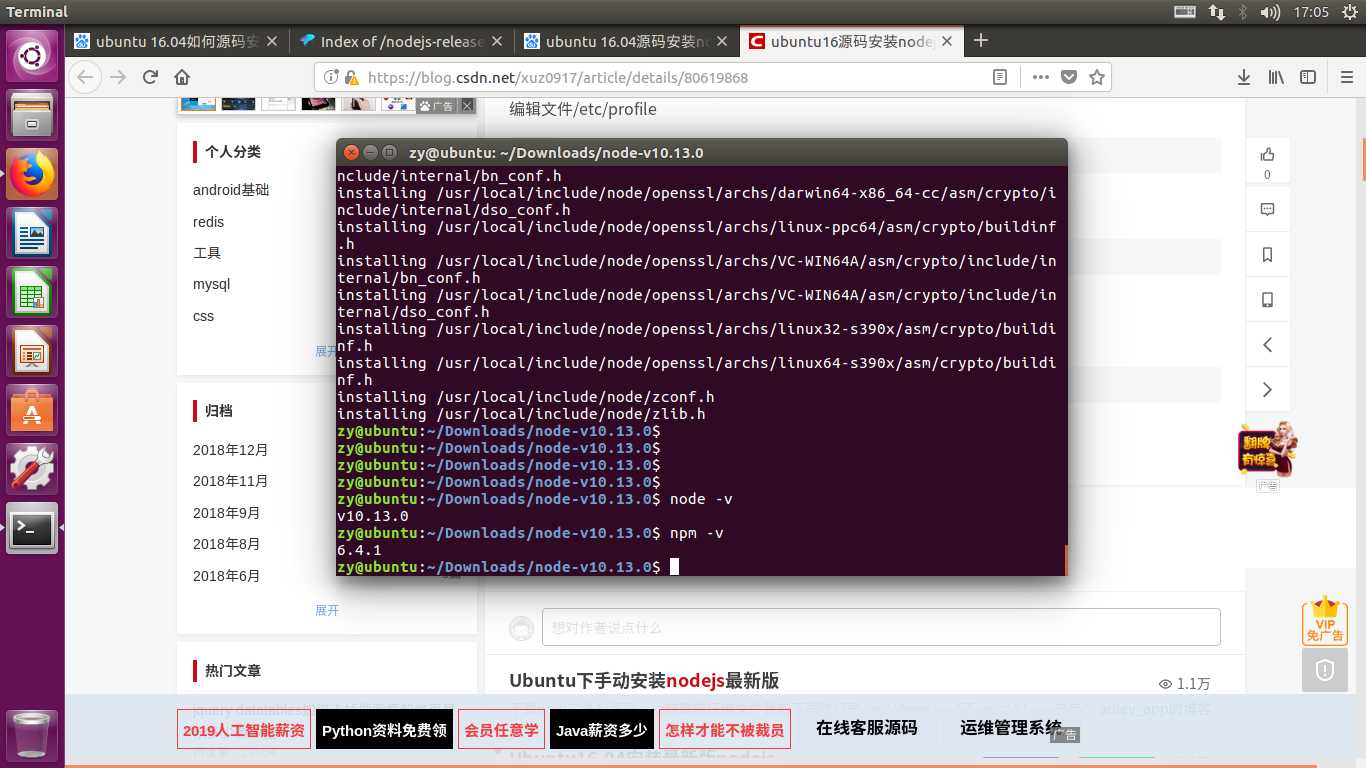This screenshot has height=768, width=1366.
Task: Open network connections indicator
Action: pyautogui.click(x=1217, y=12)
